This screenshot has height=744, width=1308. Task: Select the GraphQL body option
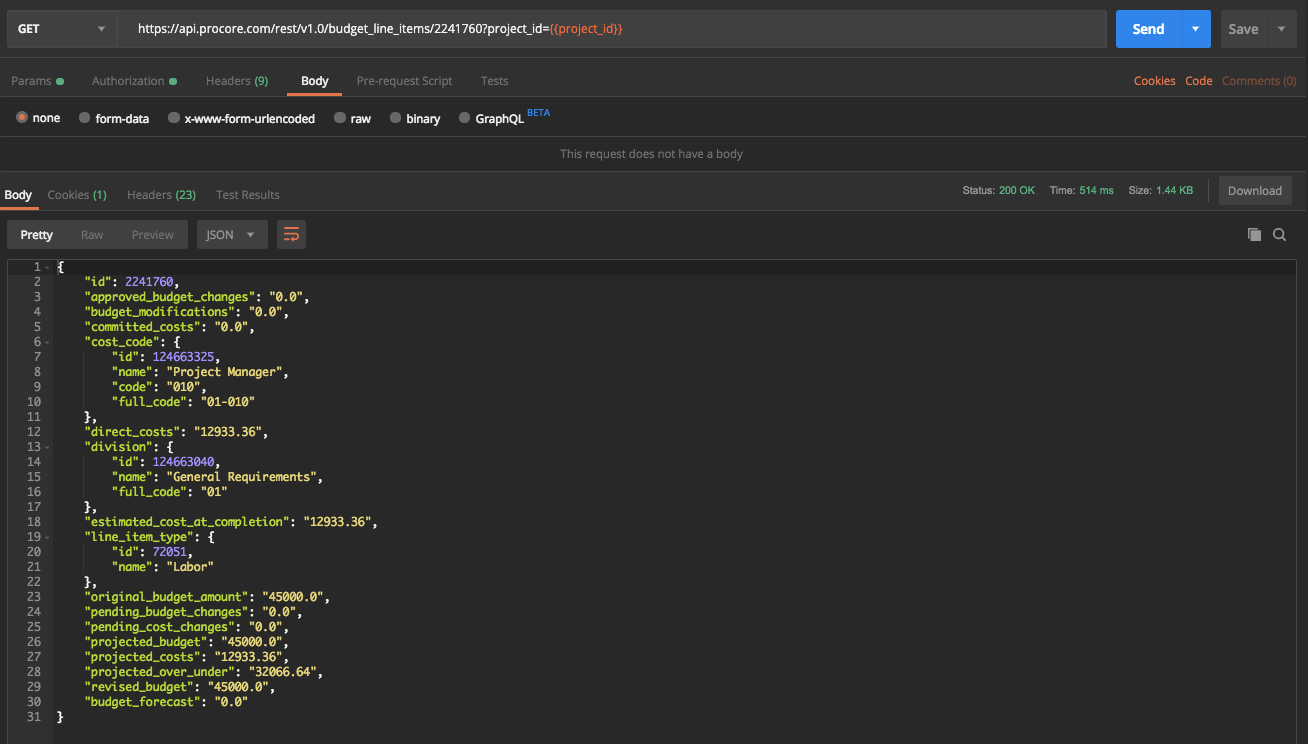click(x=491, y=118)
